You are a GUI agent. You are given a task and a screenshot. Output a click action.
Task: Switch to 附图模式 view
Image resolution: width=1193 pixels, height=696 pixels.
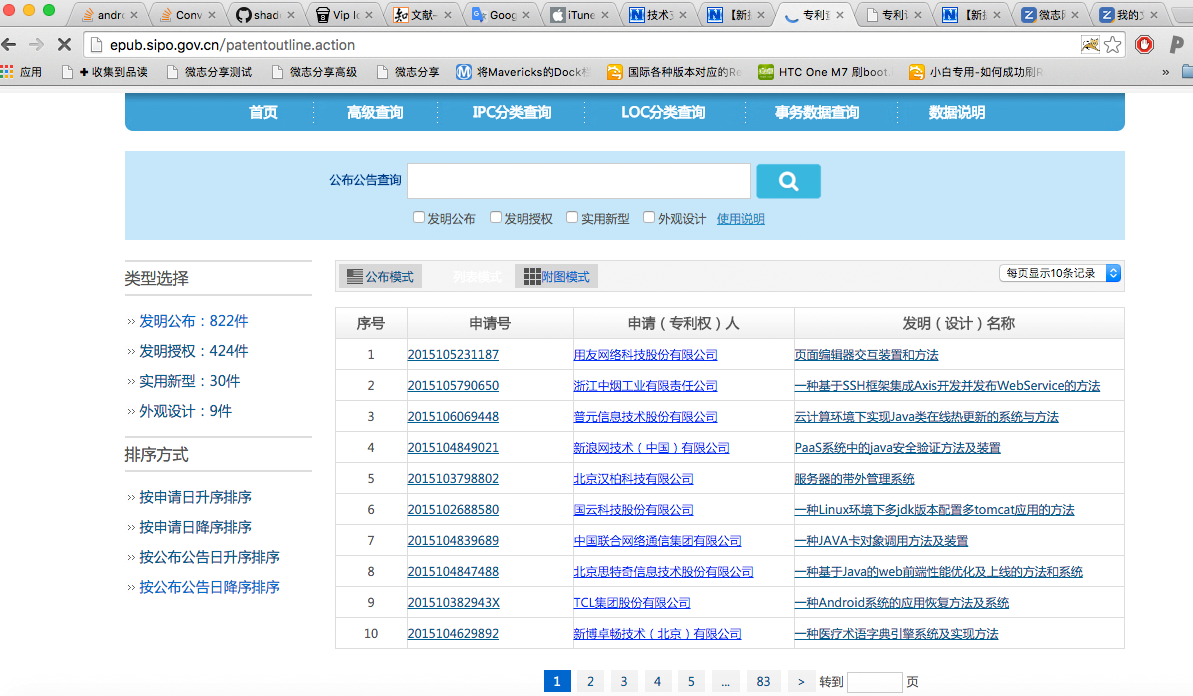pyautogui.click(x=557, y=277)
